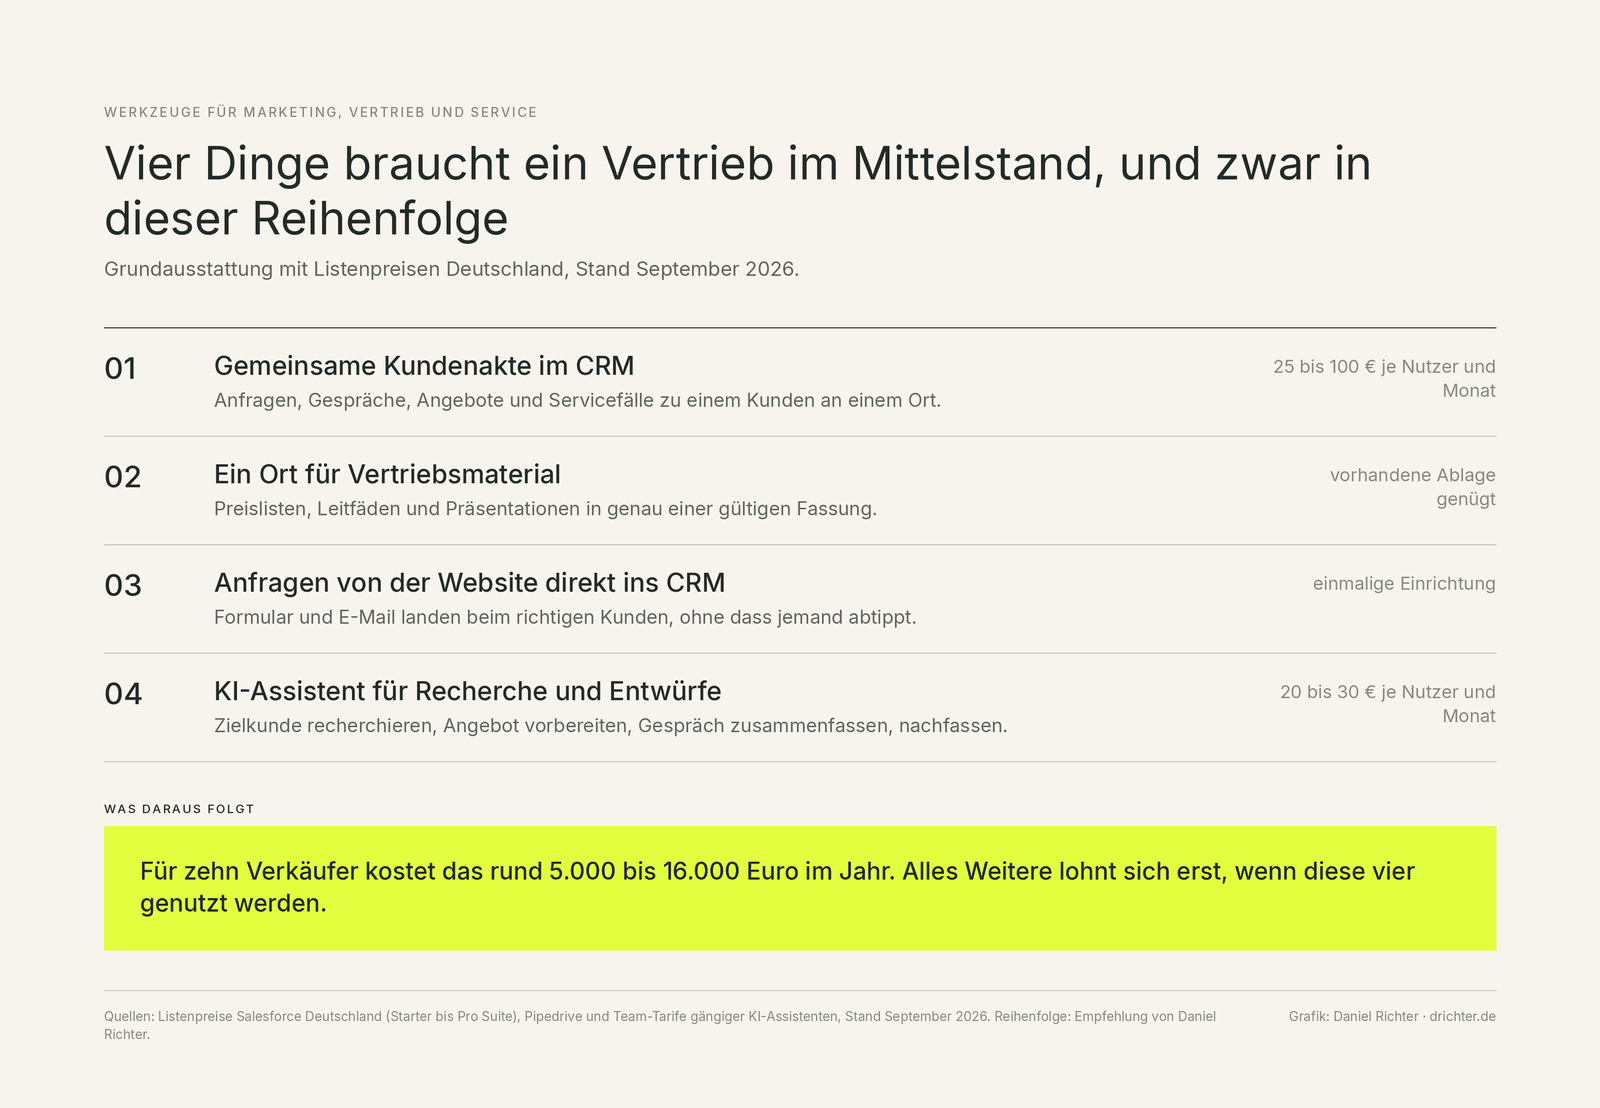
Task: Select 'KI-Assistent für Recherche und Entwürfe' heading
Action: 468,691
